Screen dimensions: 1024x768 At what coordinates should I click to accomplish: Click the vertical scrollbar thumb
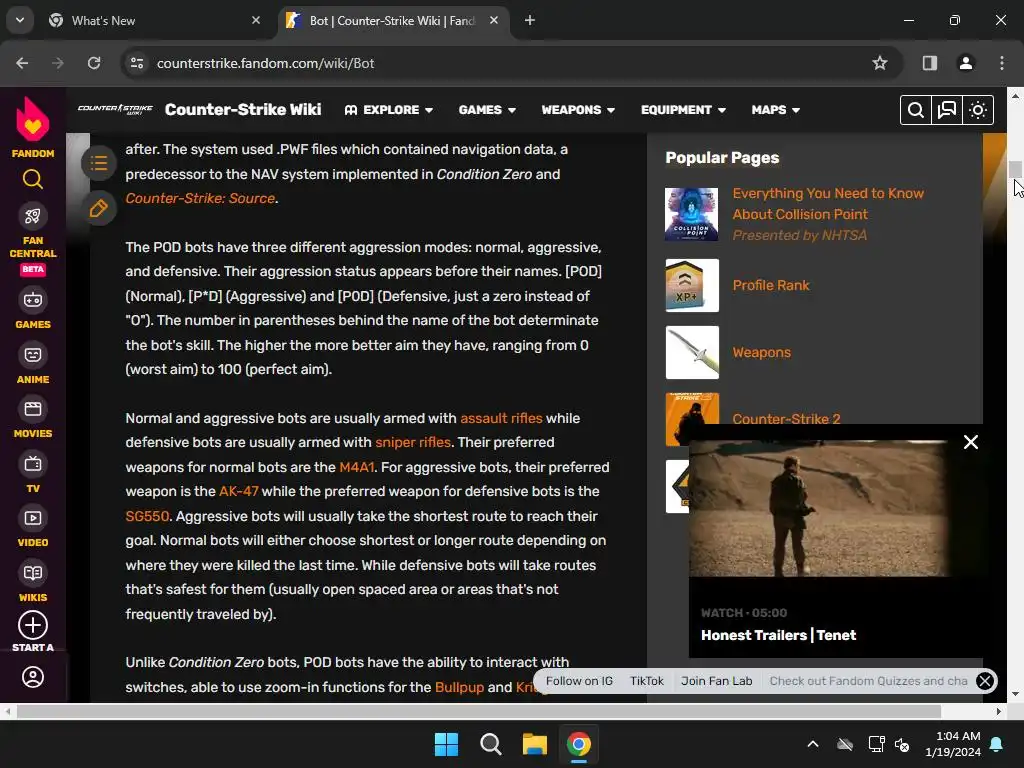click(x=1015, y=168)
